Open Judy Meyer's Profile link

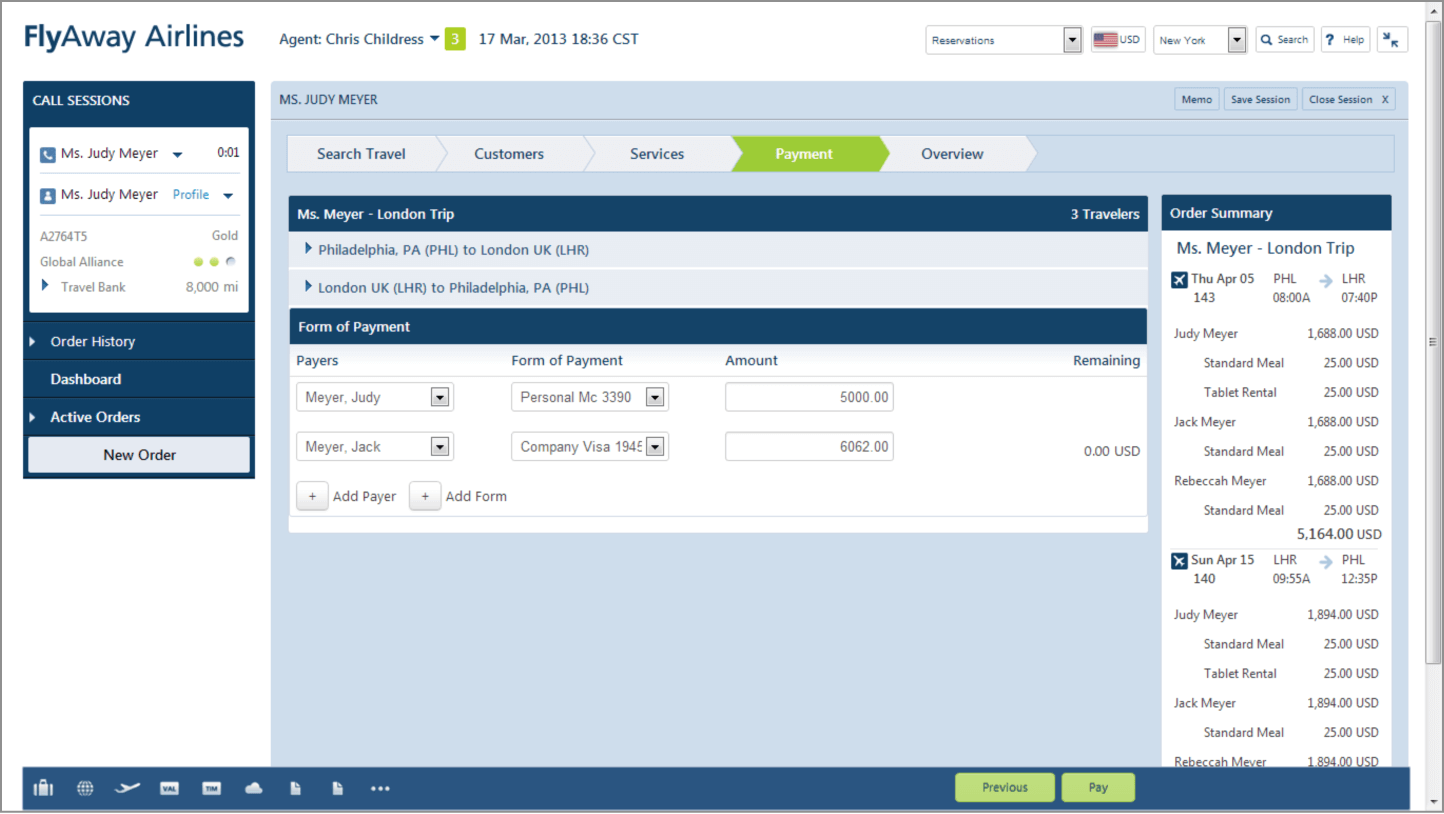190,194
